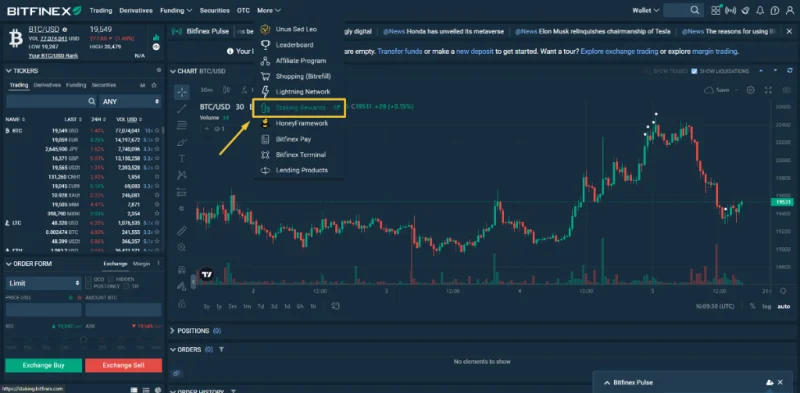Click the order size percentage slider handle
Screen dimensions: 800x393
click(x=84, y=339)
